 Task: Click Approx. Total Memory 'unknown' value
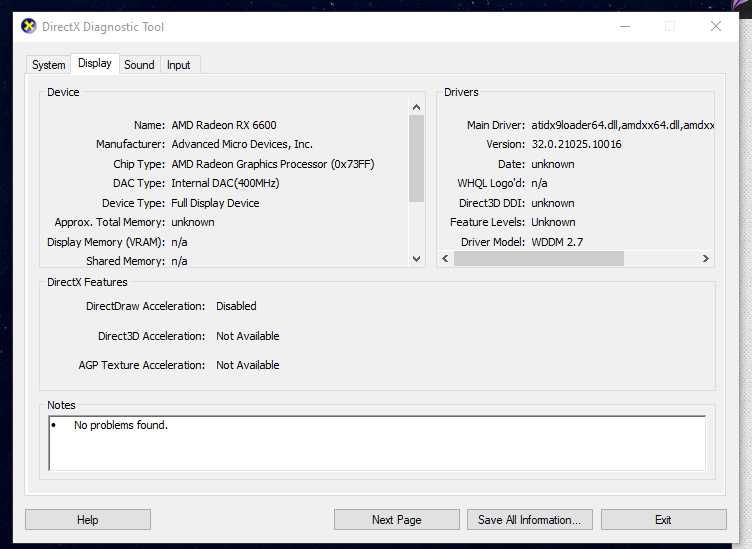[x=193, y=222]
